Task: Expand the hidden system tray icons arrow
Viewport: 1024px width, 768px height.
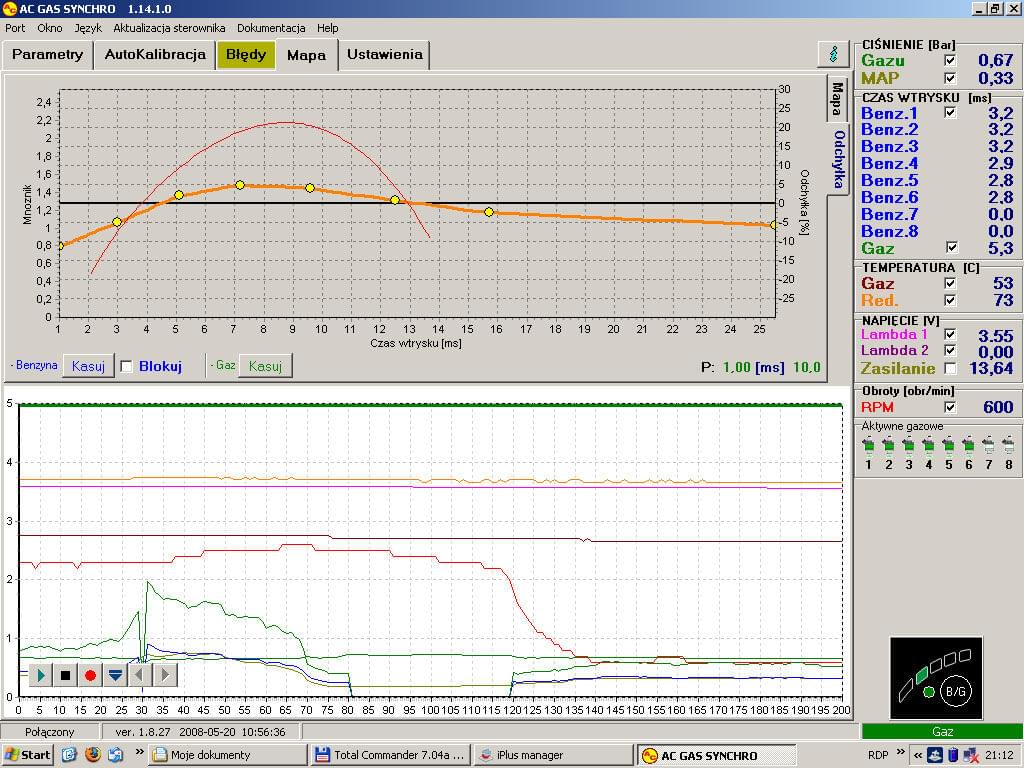Action: point(918,756)
